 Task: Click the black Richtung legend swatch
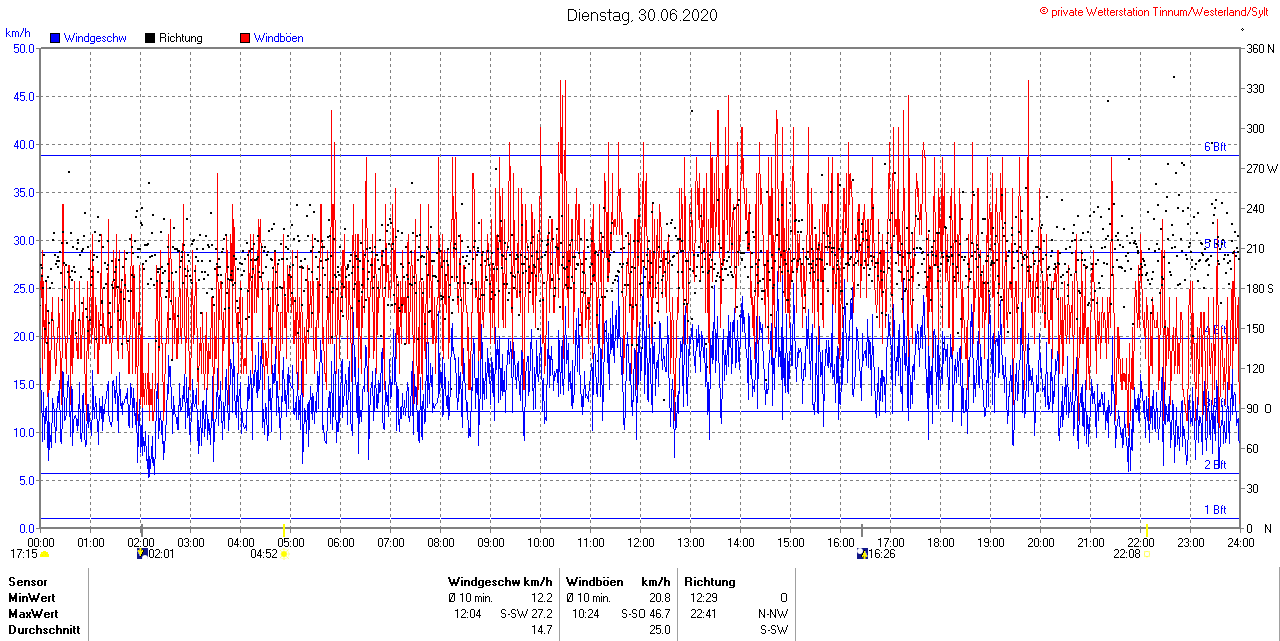[x=150, y=38]
